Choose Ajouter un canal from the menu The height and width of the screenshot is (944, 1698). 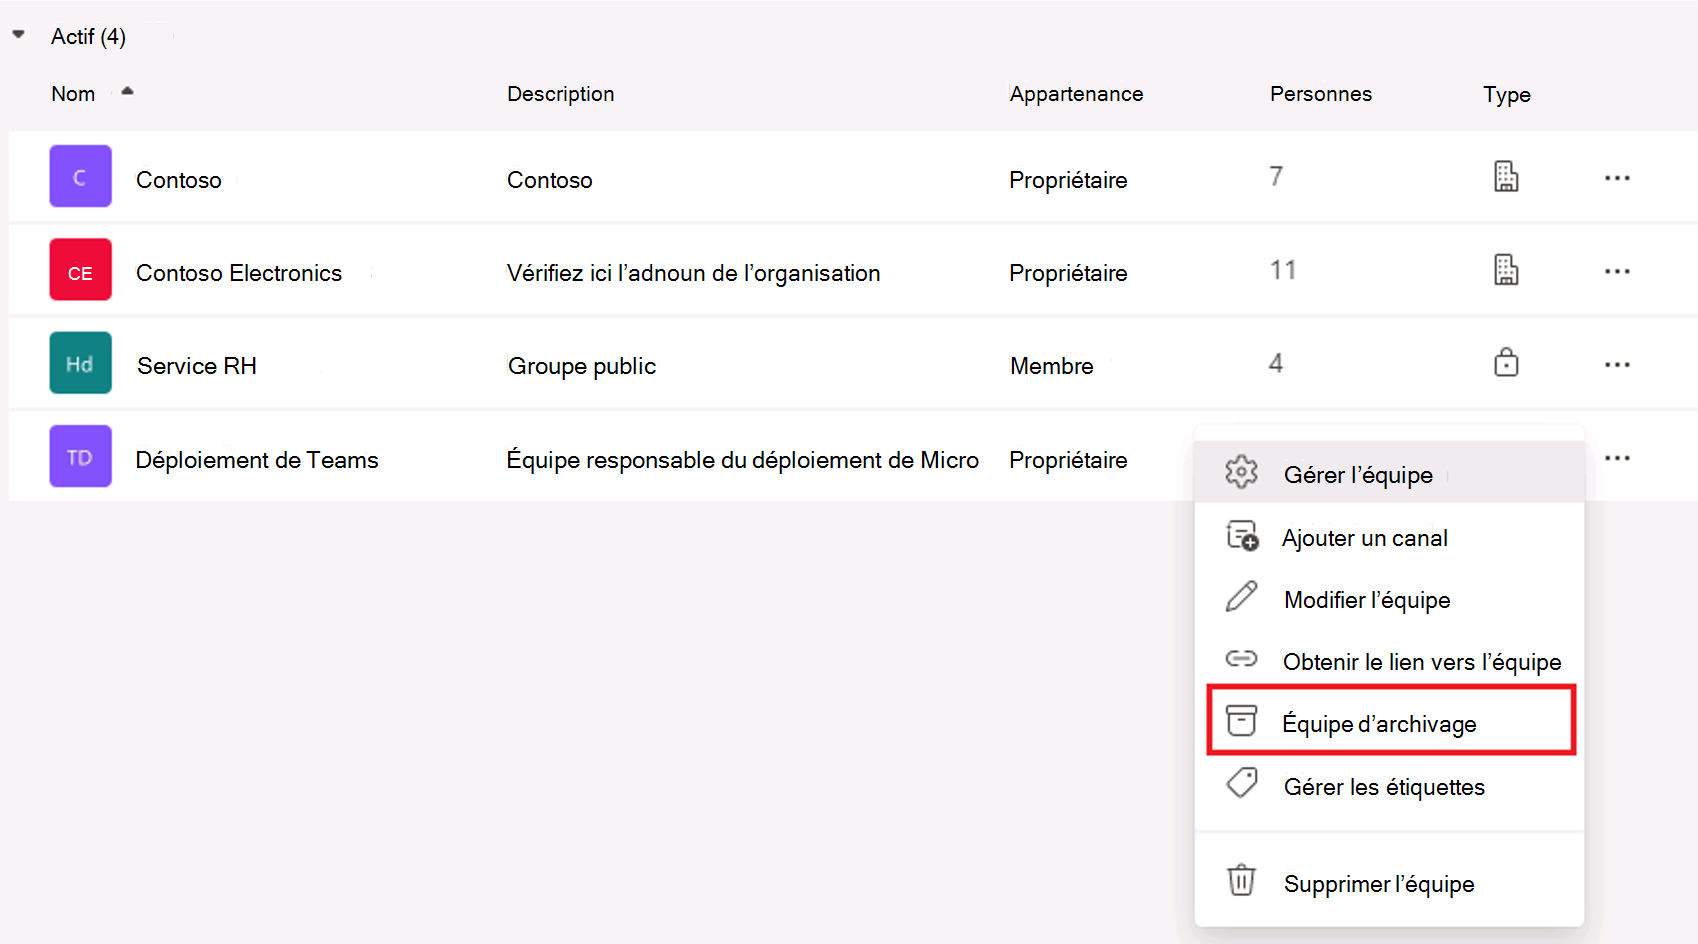click(x=1389, y=537)
